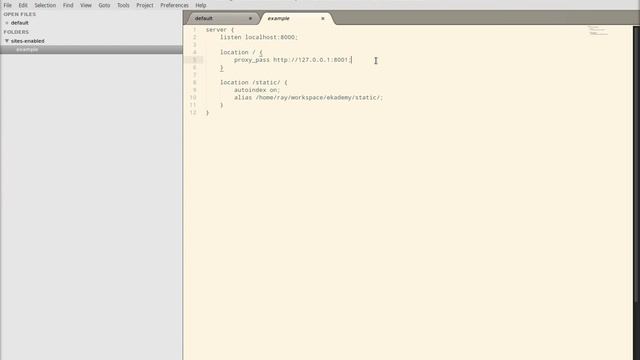This screenshot has width=640, height=360.
Task: Click line number 12 in gutter
Action: point(193,113)
